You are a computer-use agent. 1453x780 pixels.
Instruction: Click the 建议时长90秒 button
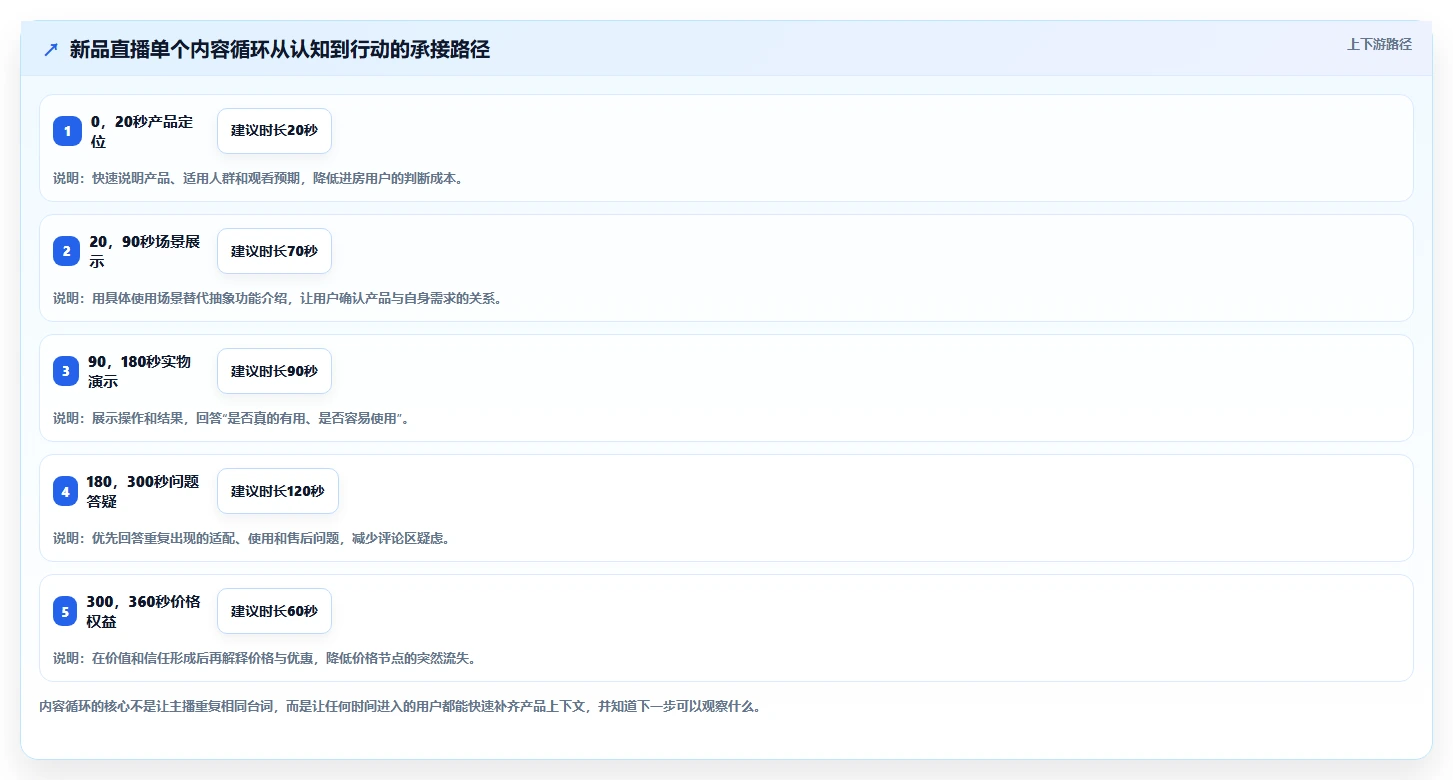(274, 371)
